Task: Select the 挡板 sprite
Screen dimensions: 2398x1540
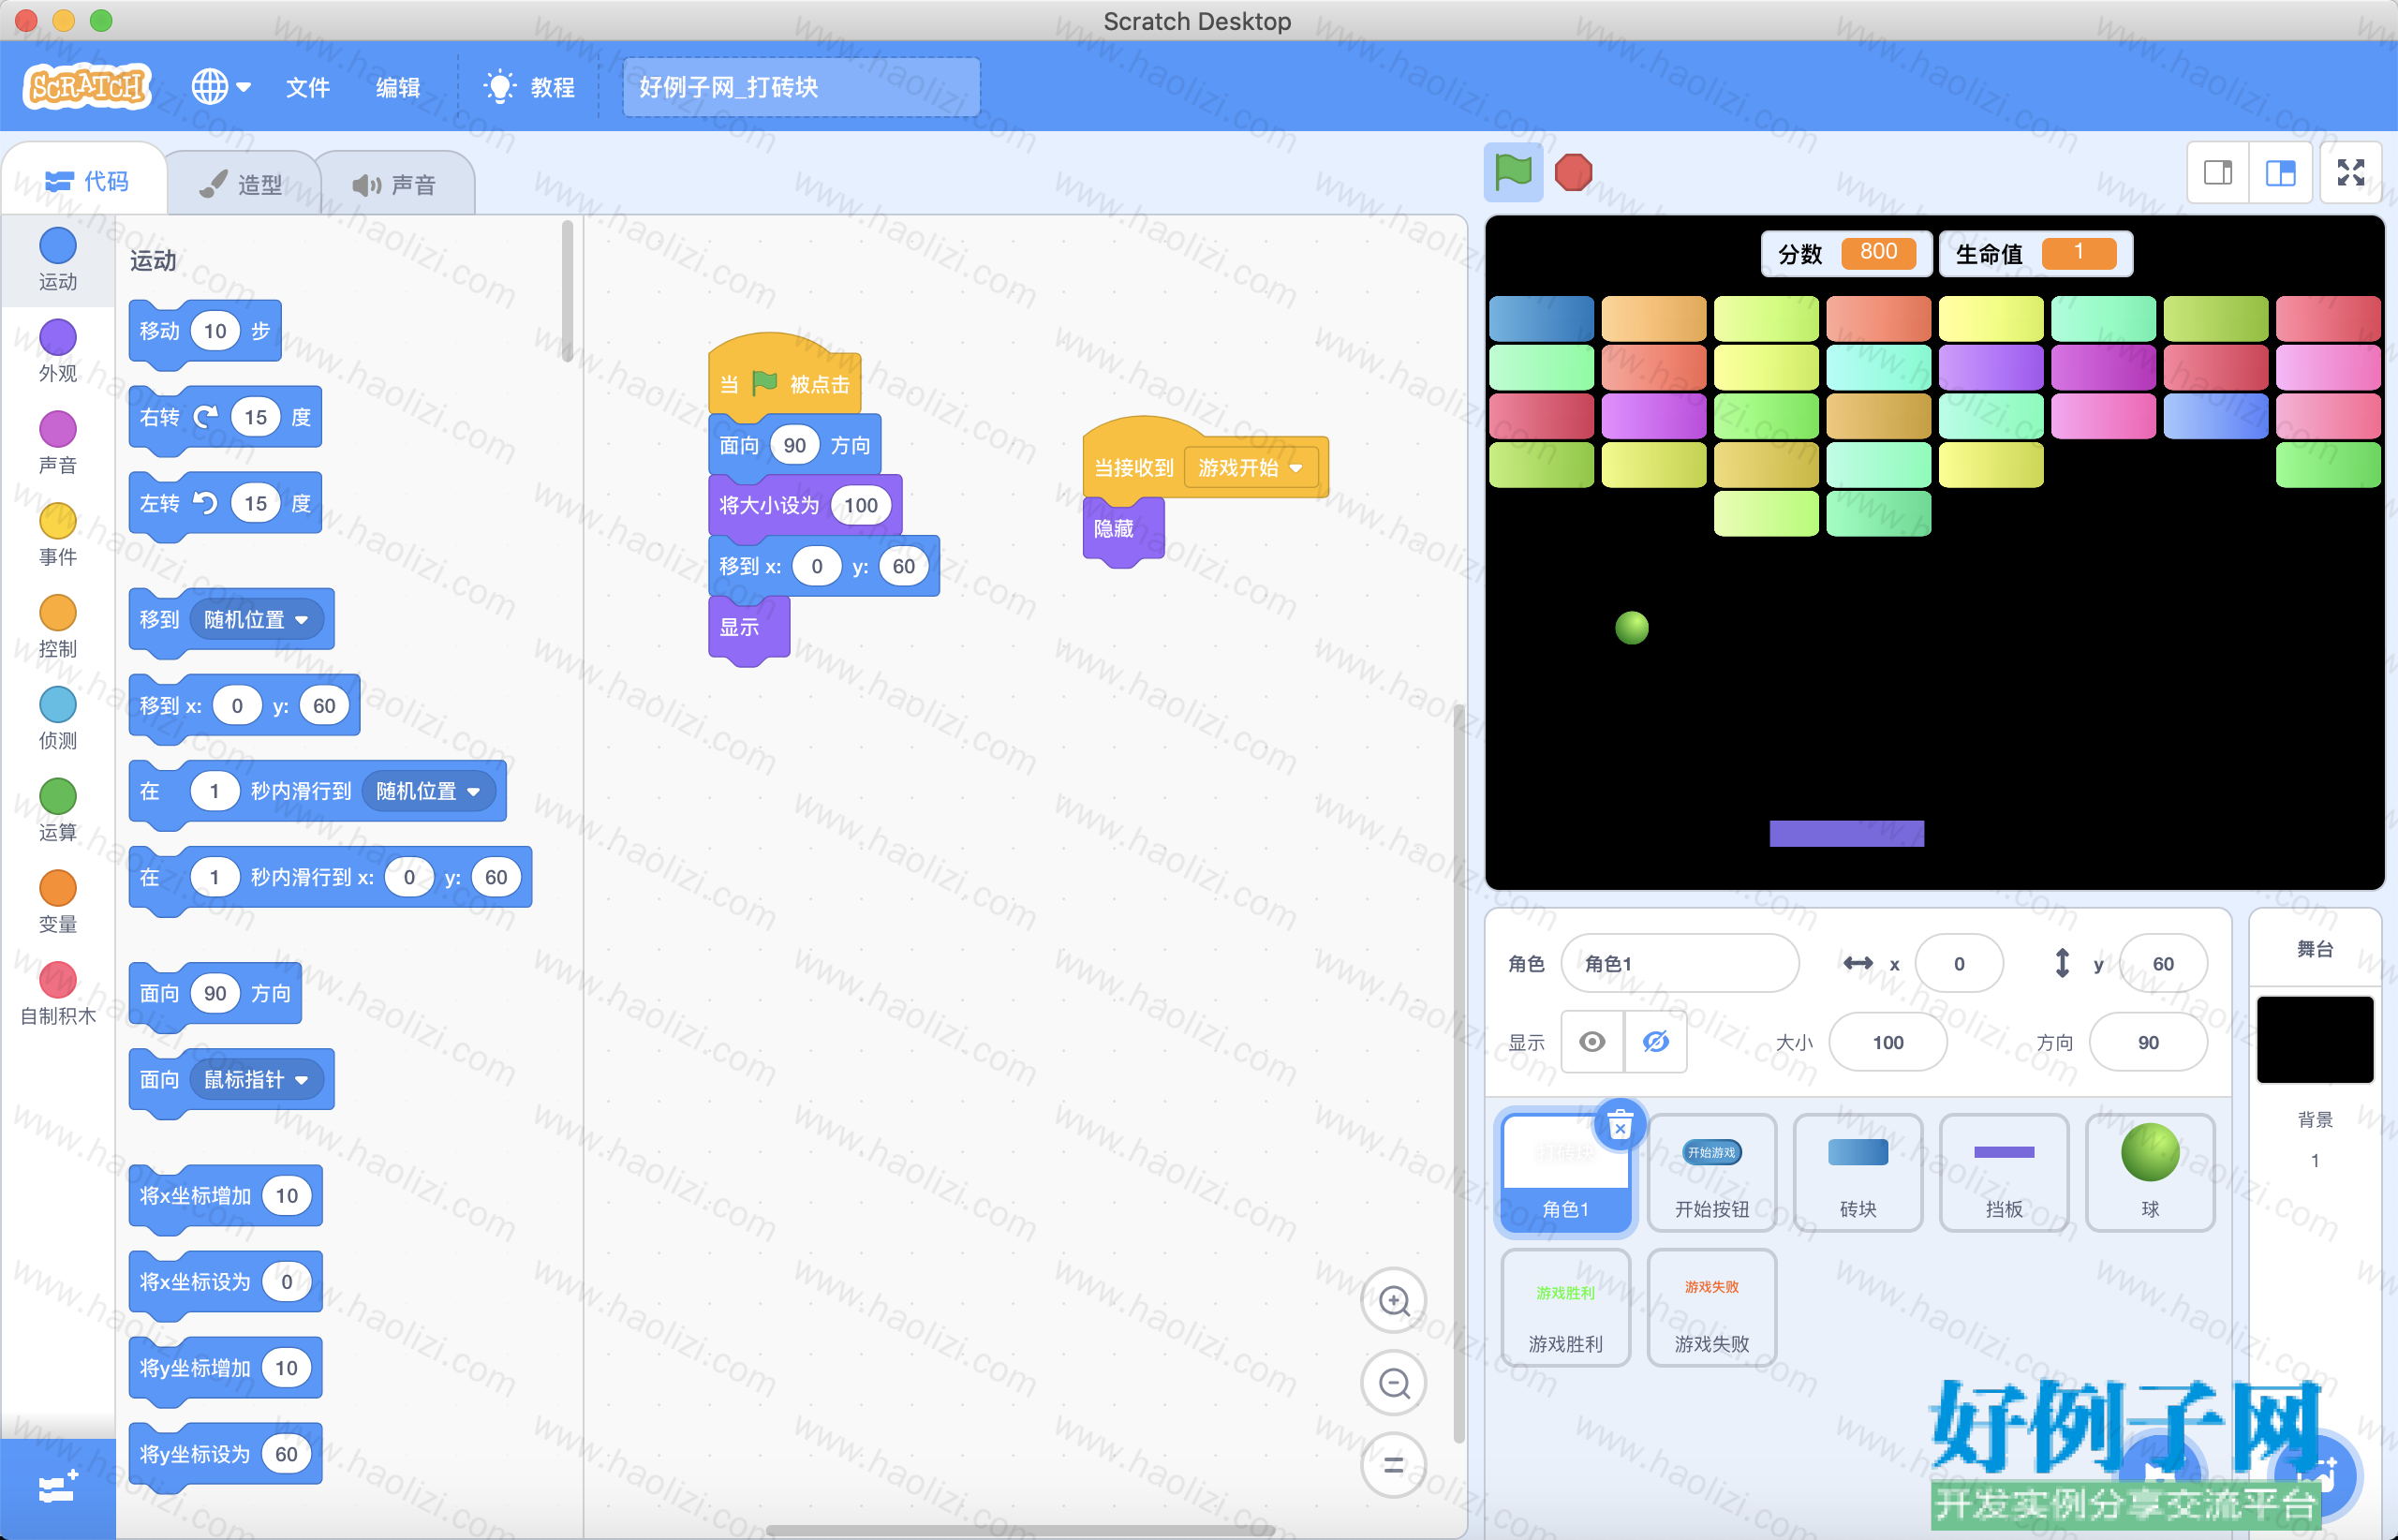Action: click(x=2004, y=1174)
